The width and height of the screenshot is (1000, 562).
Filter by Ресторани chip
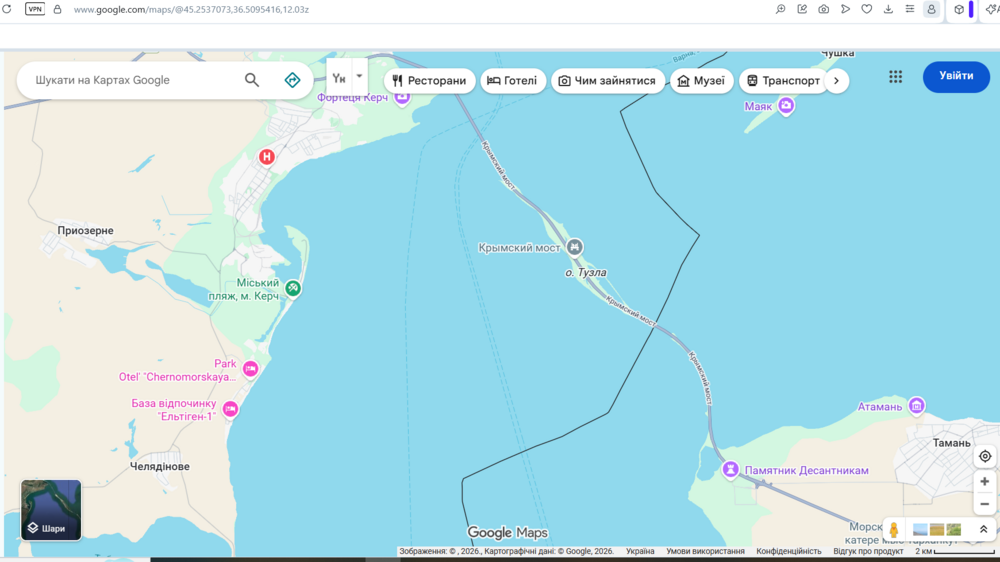pyautogui.click(x=430, y=81)
